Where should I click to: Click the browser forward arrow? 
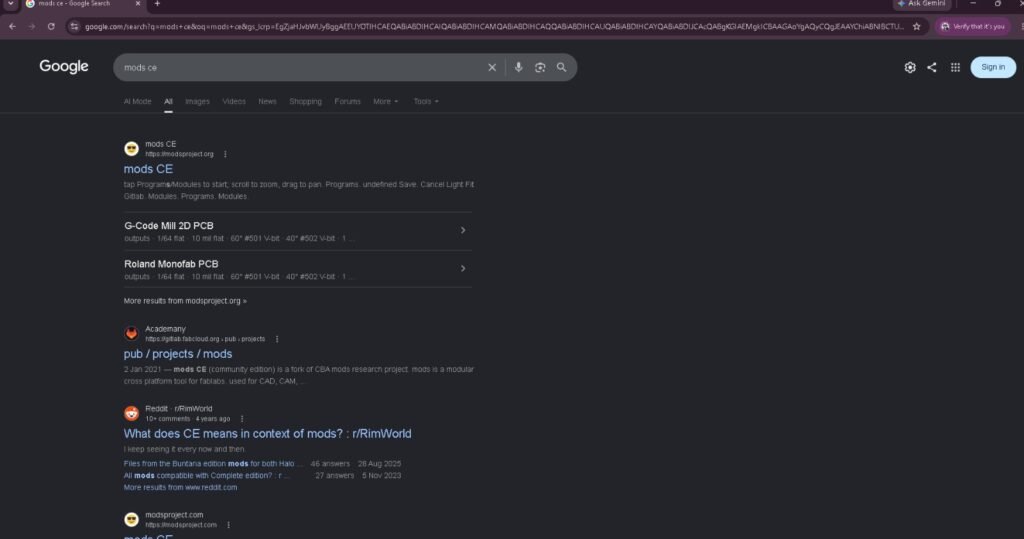(x=31, y=26)
